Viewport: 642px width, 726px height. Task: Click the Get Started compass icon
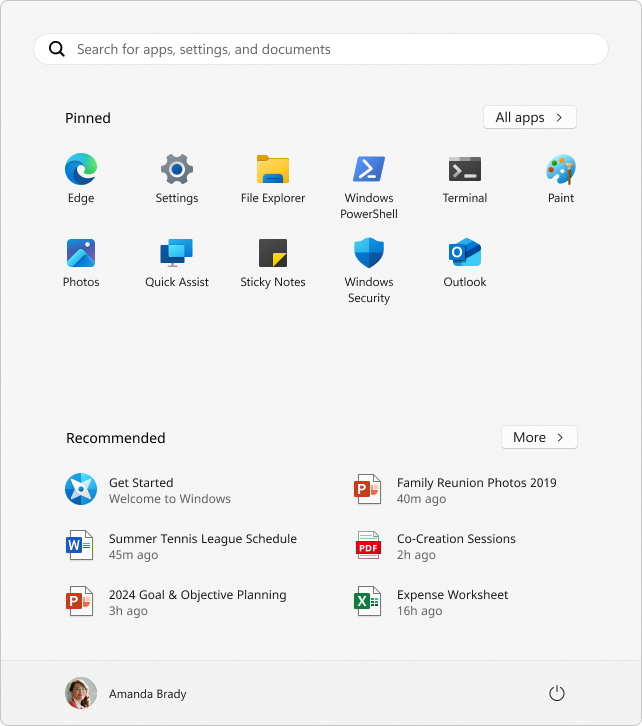[x=81, y=489]
